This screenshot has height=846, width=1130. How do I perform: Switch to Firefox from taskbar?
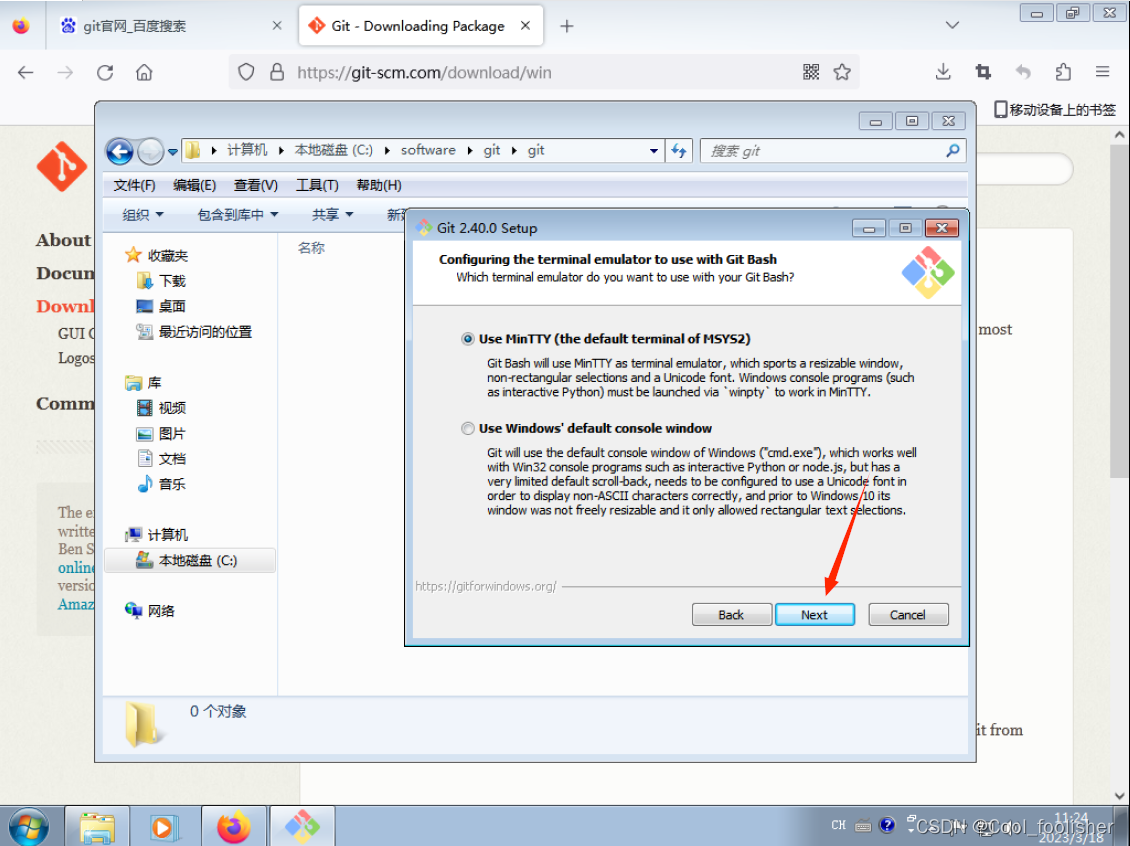click(x=233, y=827)
